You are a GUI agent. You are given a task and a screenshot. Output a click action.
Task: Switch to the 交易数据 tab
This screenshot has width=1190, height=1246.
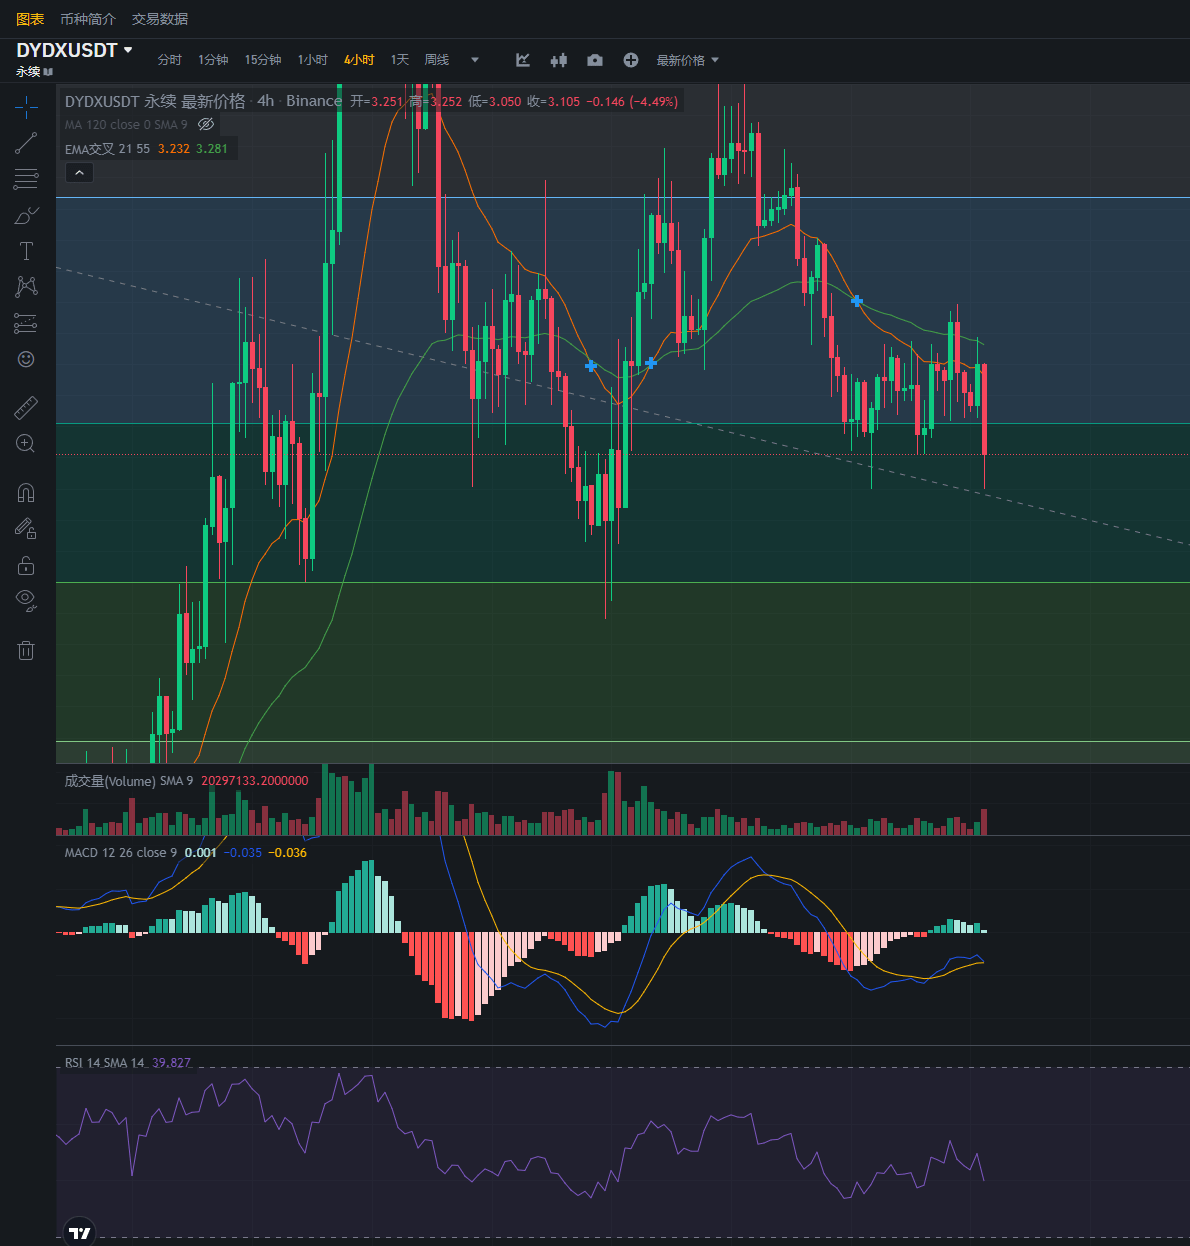(160, 19)
